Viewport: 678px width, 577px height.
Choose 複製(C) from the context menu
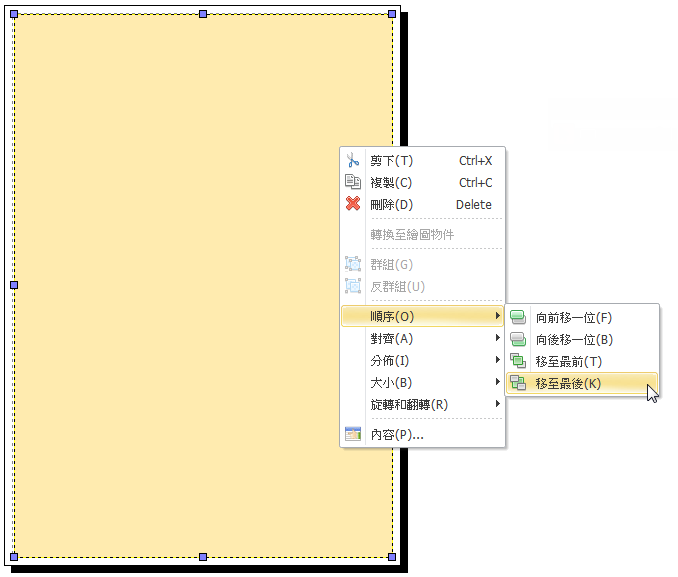click(422, 183)
